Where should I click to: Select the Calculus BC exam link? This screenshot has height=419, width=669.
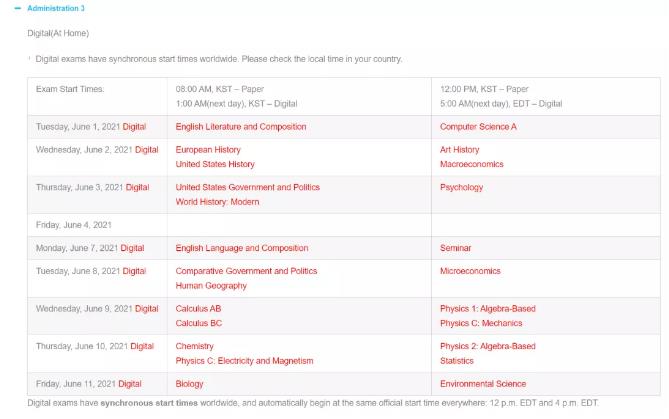tap(198, 323)
